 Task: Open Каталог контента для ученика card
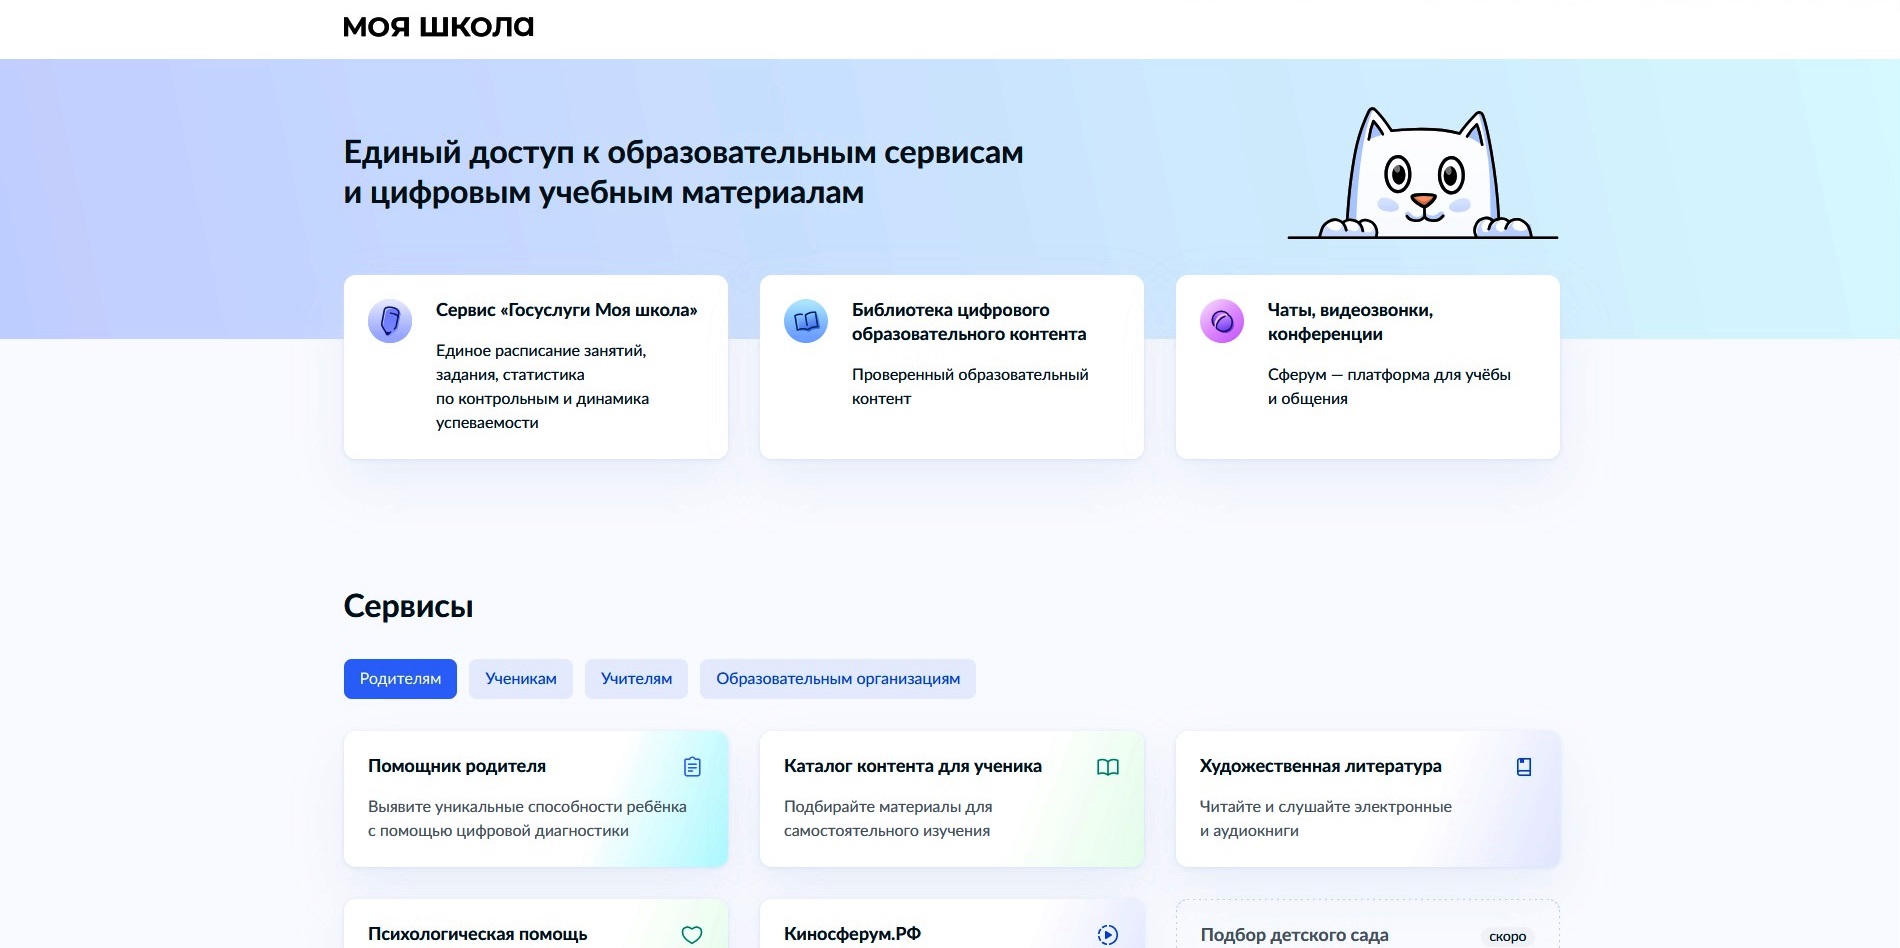click(x=952, y=799)
